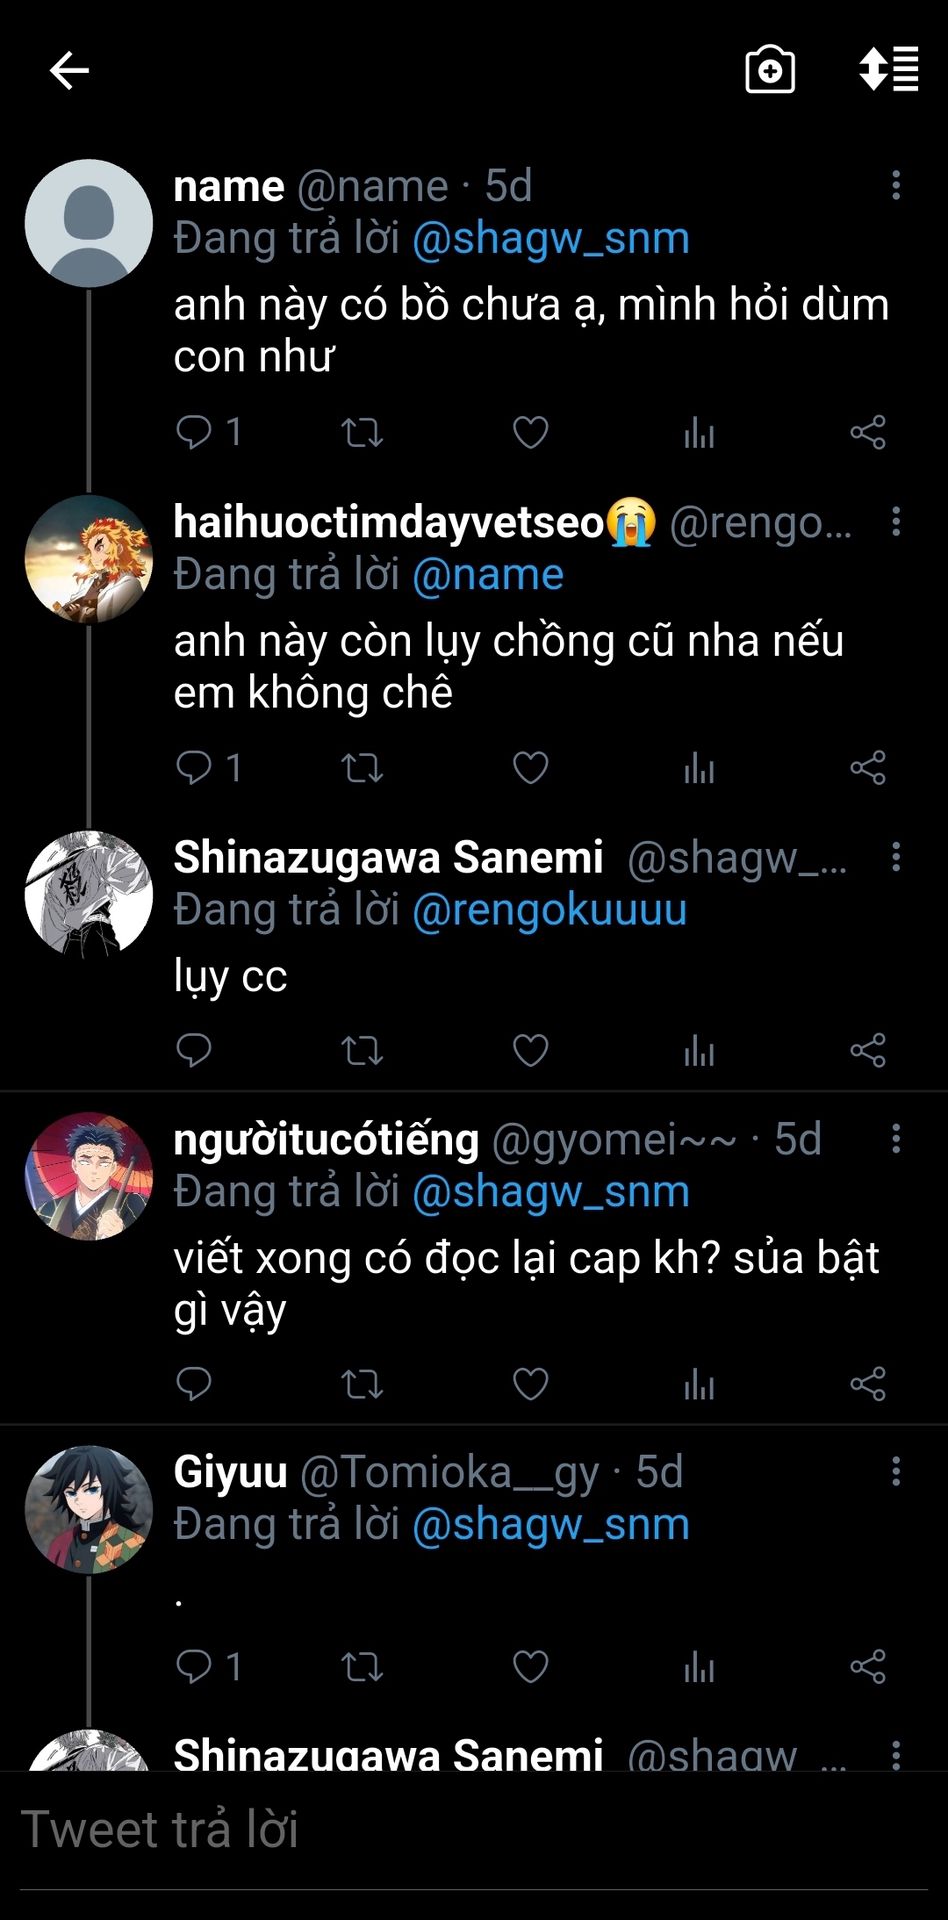Open more options on name's tweet
Screen dimensions: 948x1920
coord(896,185)
